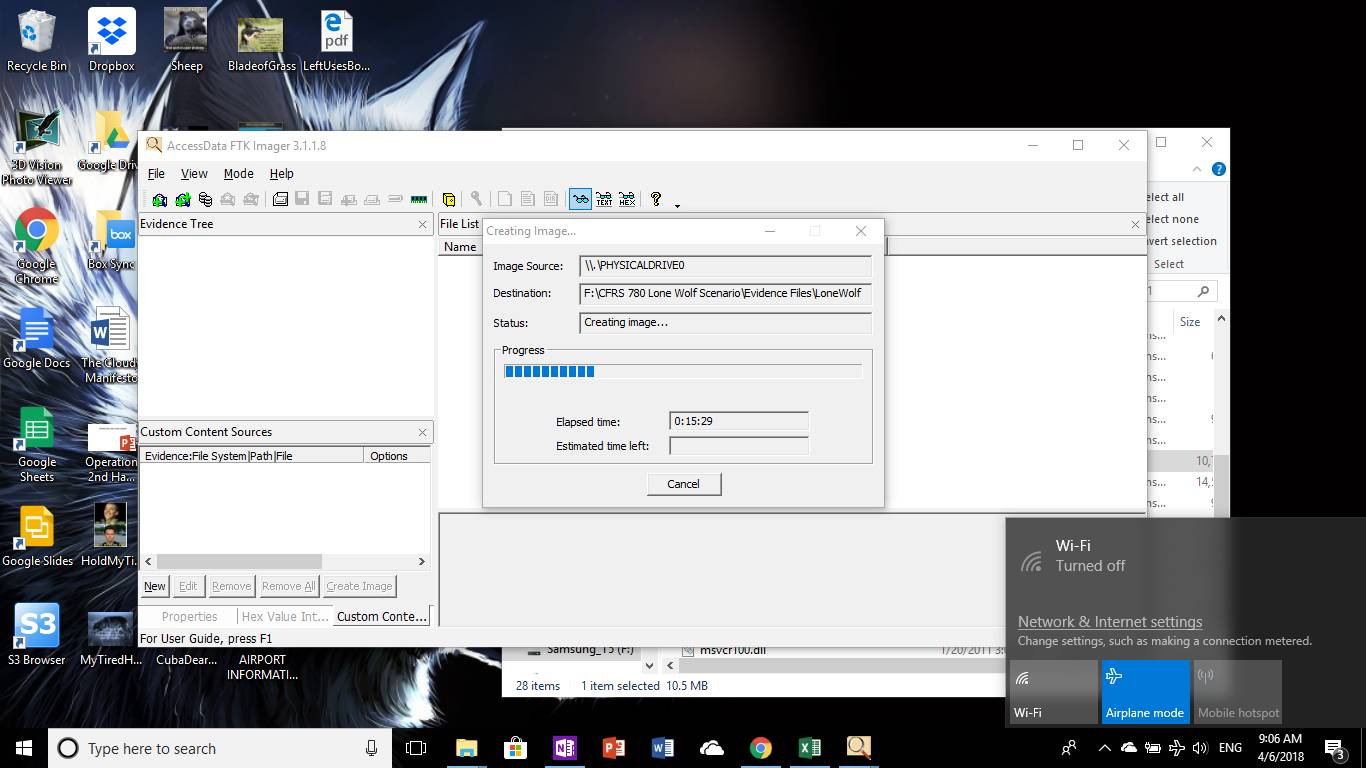Open the Action Center notifications icon
The image size is (1366, 768).
(x=1334, y=748)
